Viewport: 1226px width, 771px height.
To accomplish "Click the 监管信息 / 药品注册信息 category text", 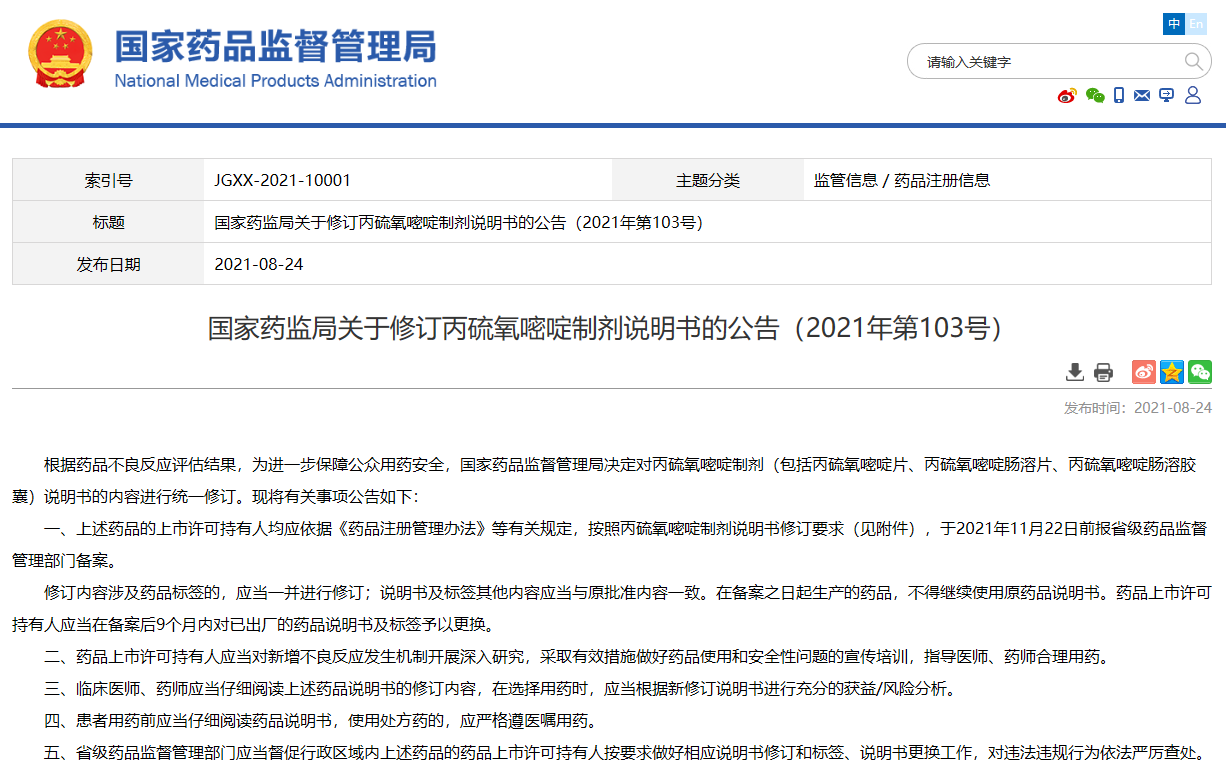I will [901, 180].
